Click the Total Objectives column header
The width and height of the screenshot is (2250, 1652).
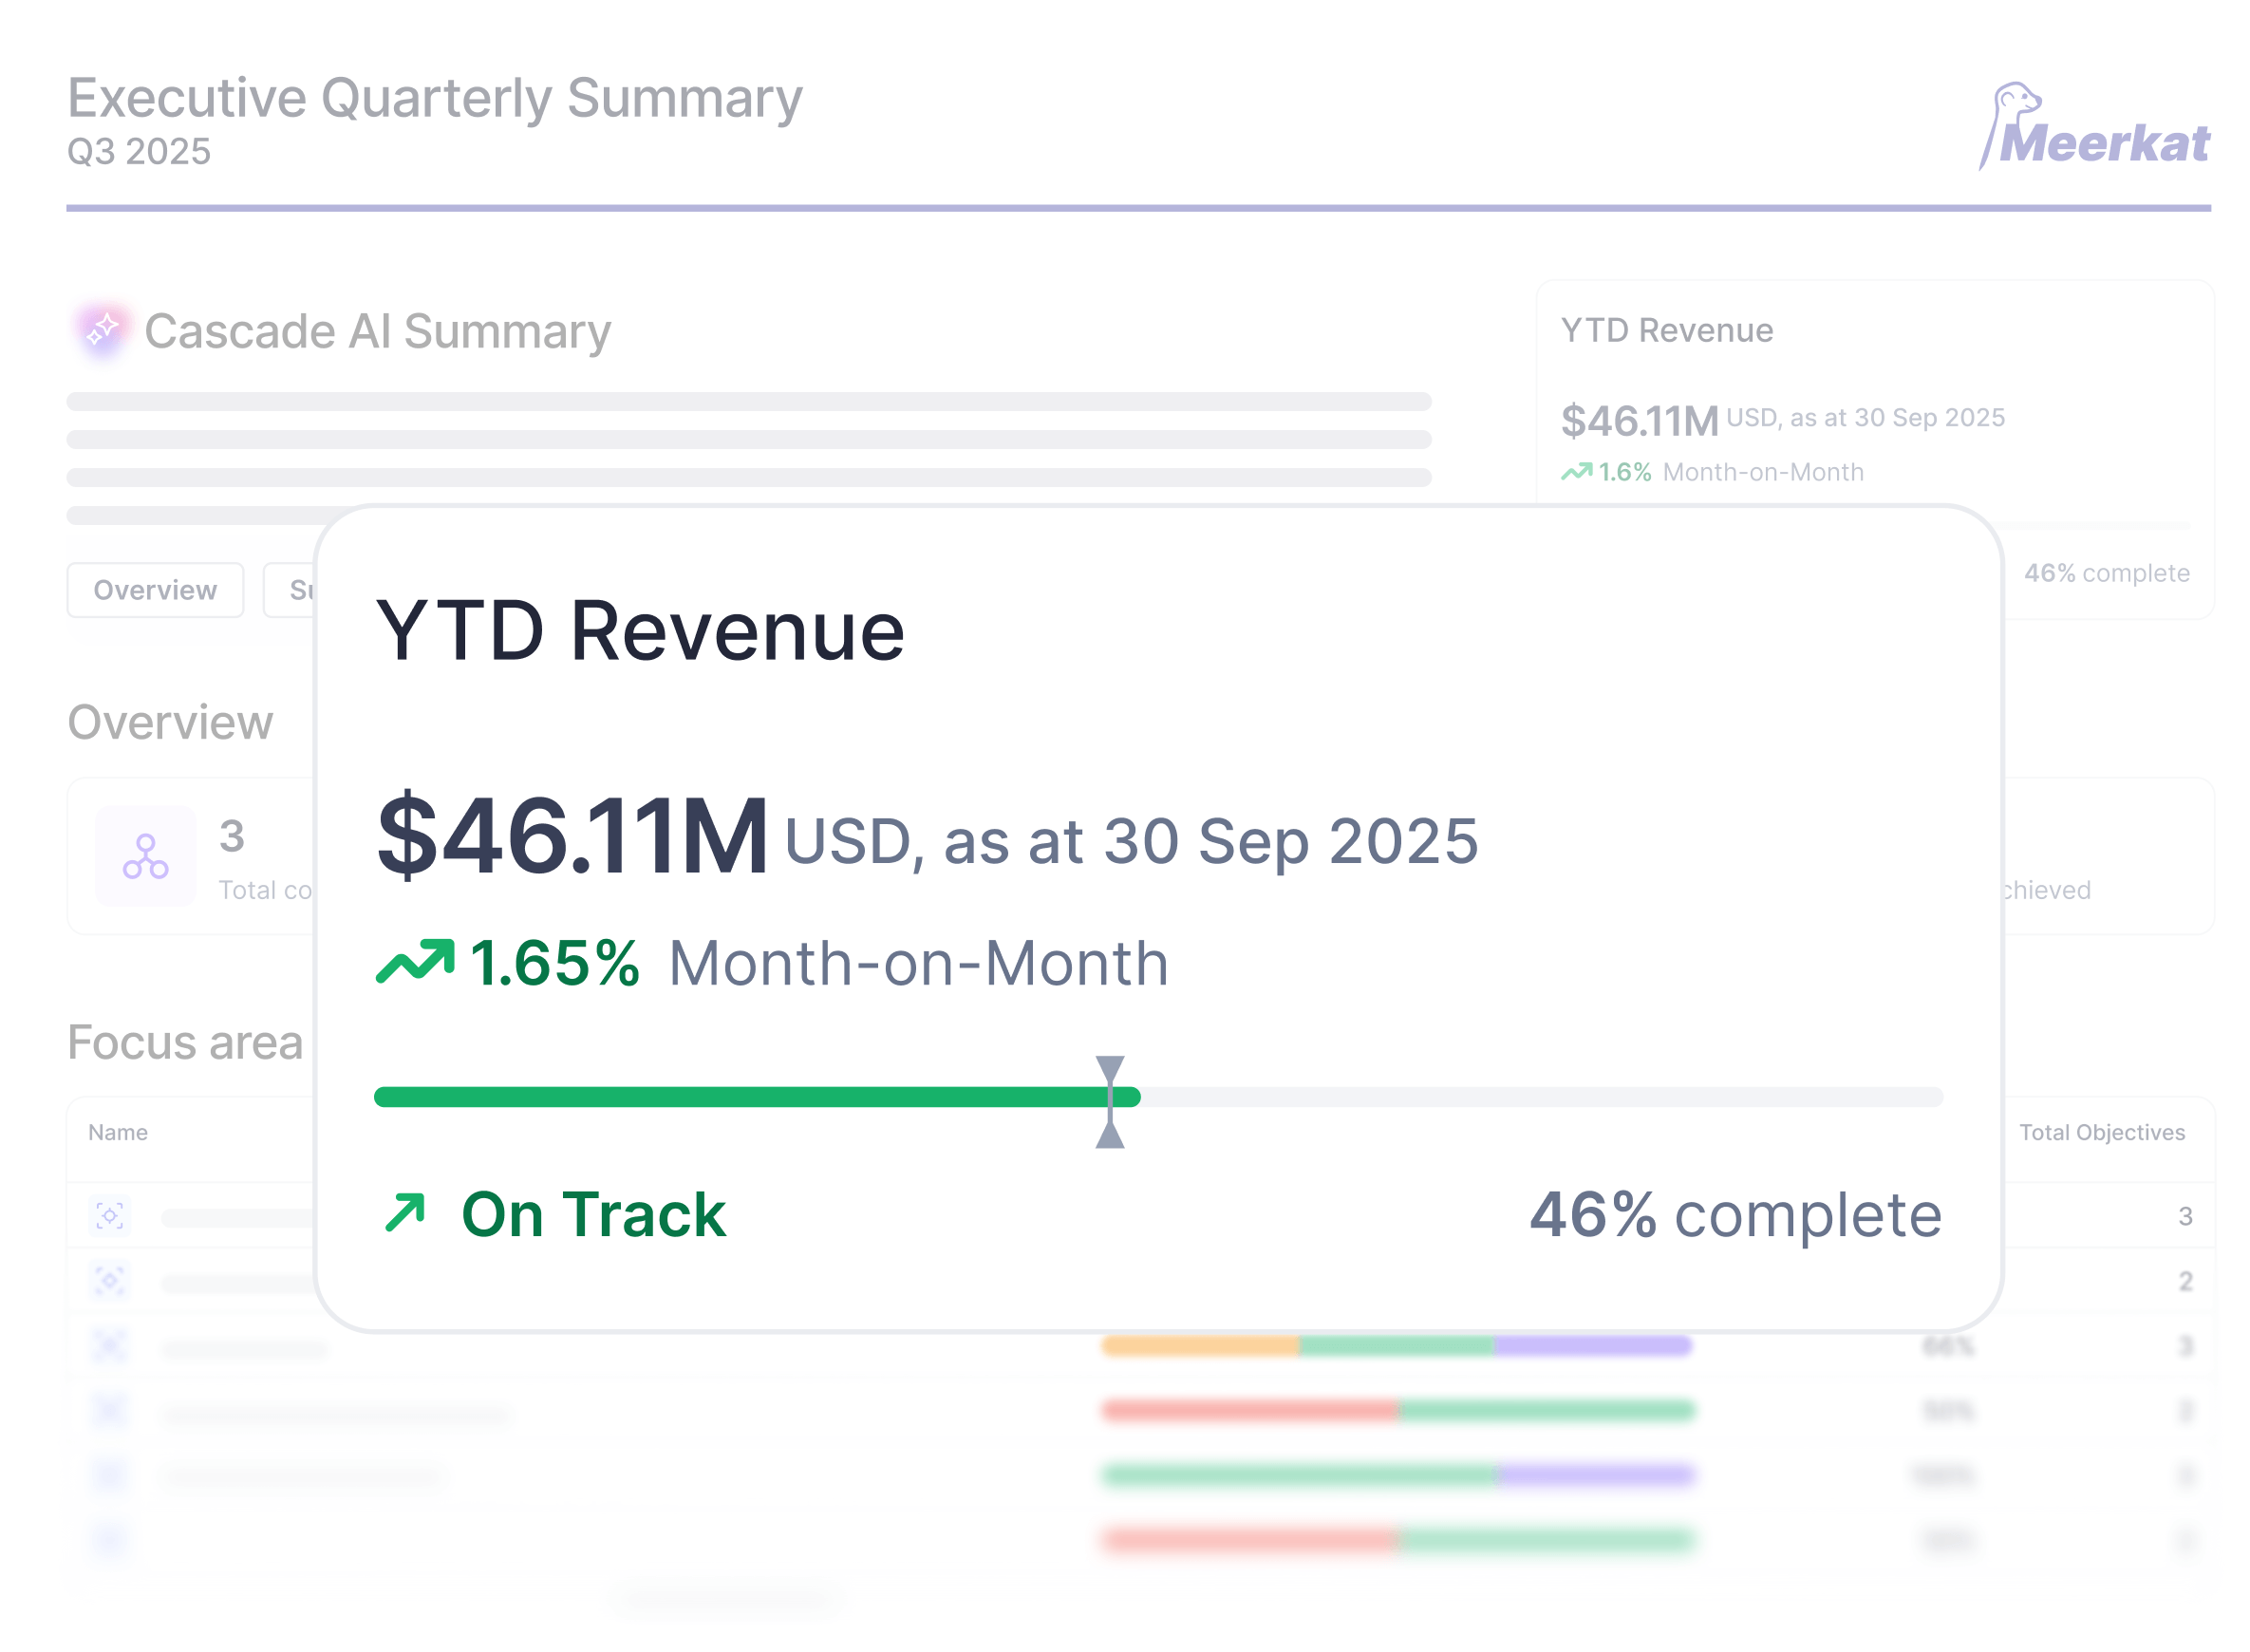2101,1132
